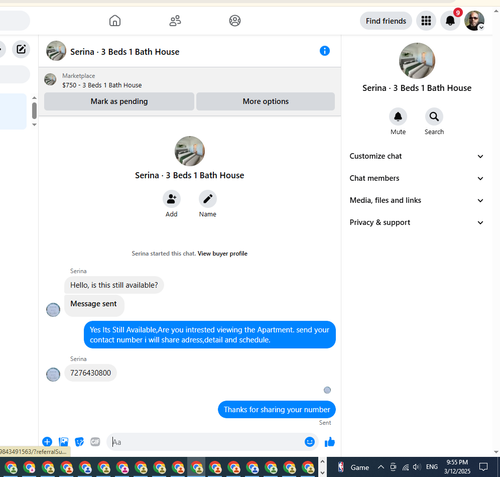
Task: Click the 'Message sent' bubble
Action: [94, 305]
